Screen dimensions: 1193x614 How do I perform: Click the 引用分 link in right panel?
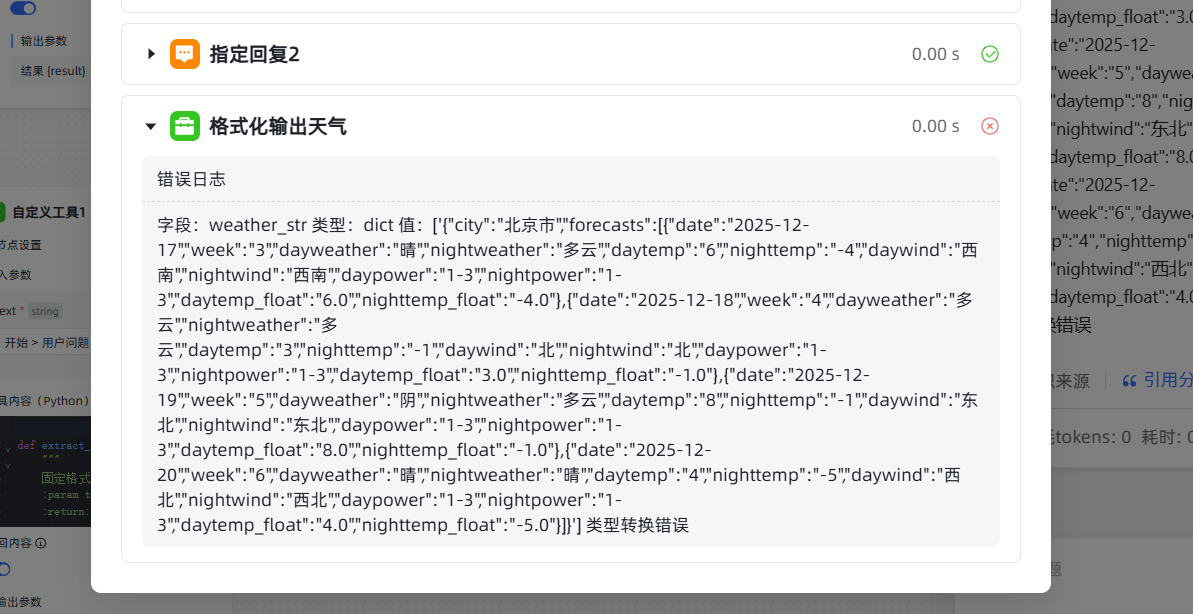(x=1168, y=380)
